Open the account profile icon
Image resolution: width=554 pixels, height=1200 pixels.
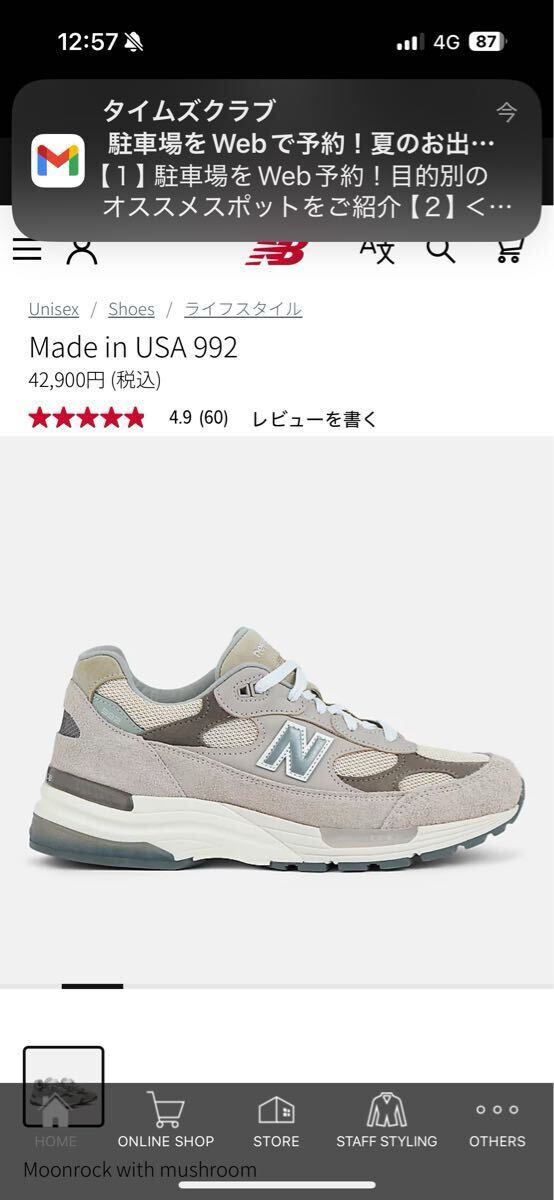81,251
